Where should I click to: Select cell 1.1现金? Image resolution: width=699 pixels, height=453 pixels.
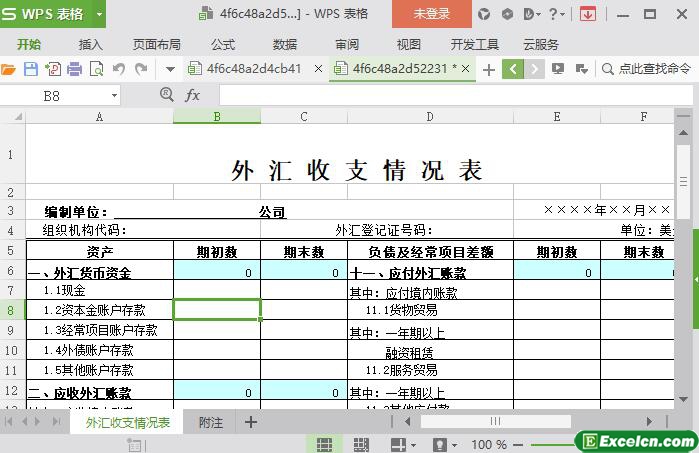[99, 290]
